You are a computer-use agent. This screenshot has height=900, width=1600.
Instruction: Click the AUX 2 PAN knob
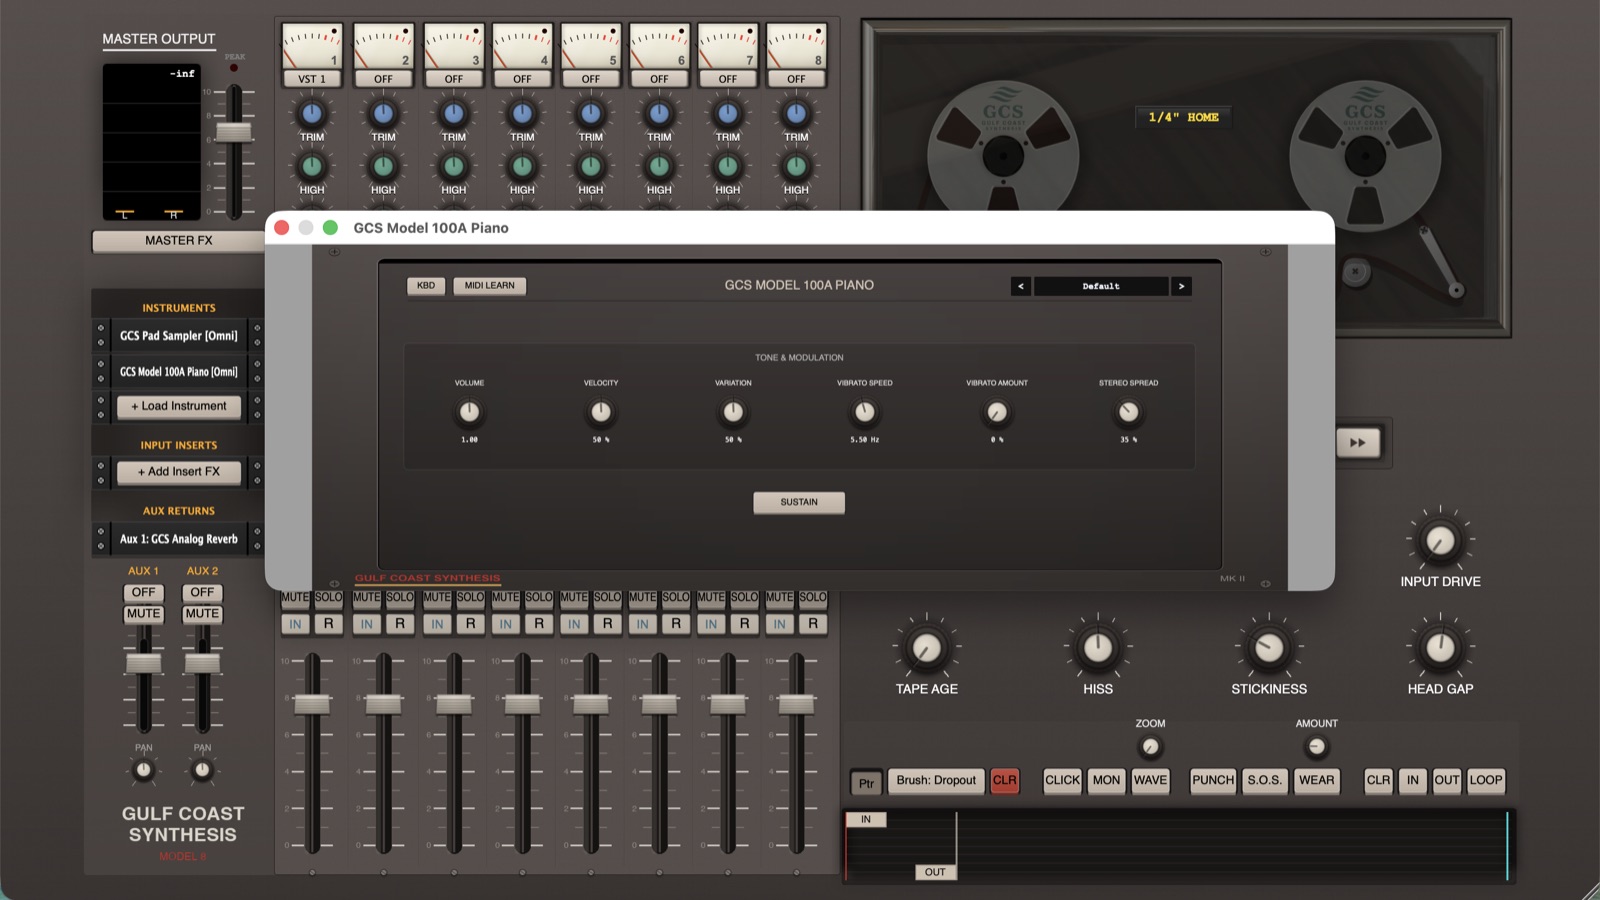coord(202,770)
